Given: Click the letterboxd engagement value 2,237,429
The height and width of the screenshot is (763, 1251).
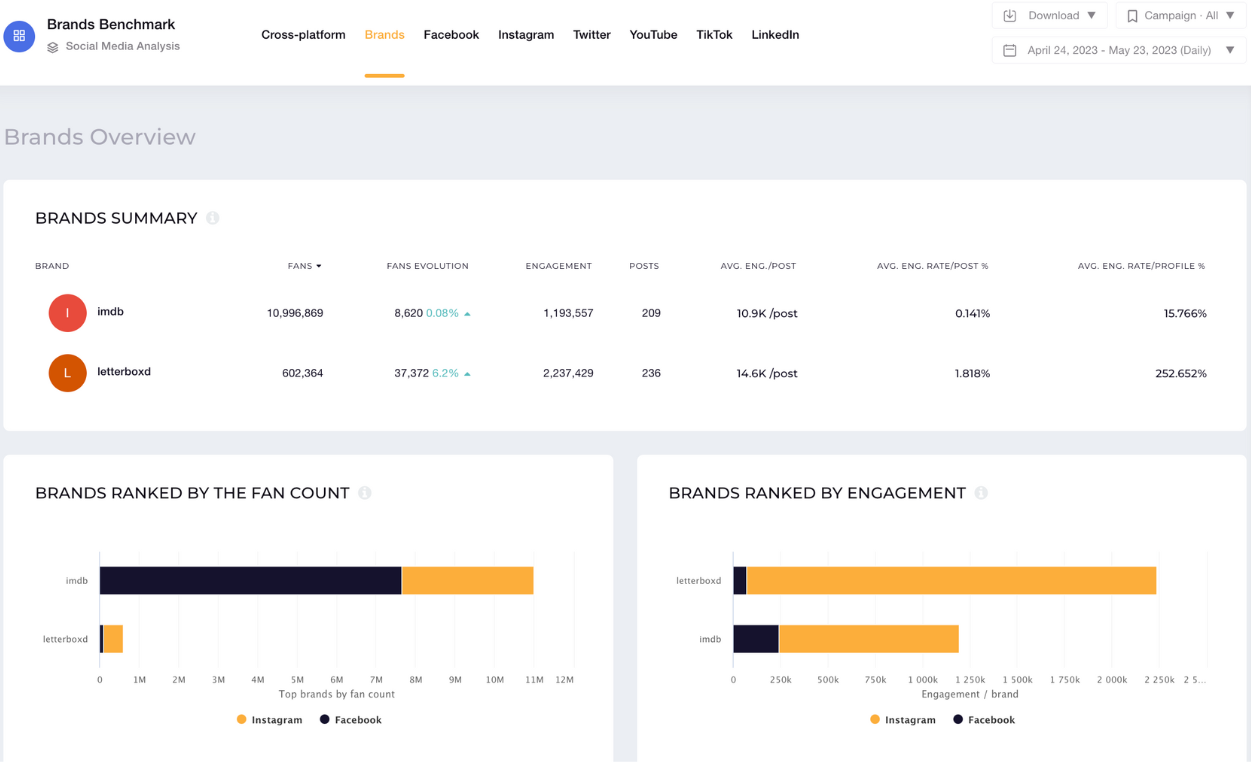Looking at the screenshot, I should coord(568,373).
